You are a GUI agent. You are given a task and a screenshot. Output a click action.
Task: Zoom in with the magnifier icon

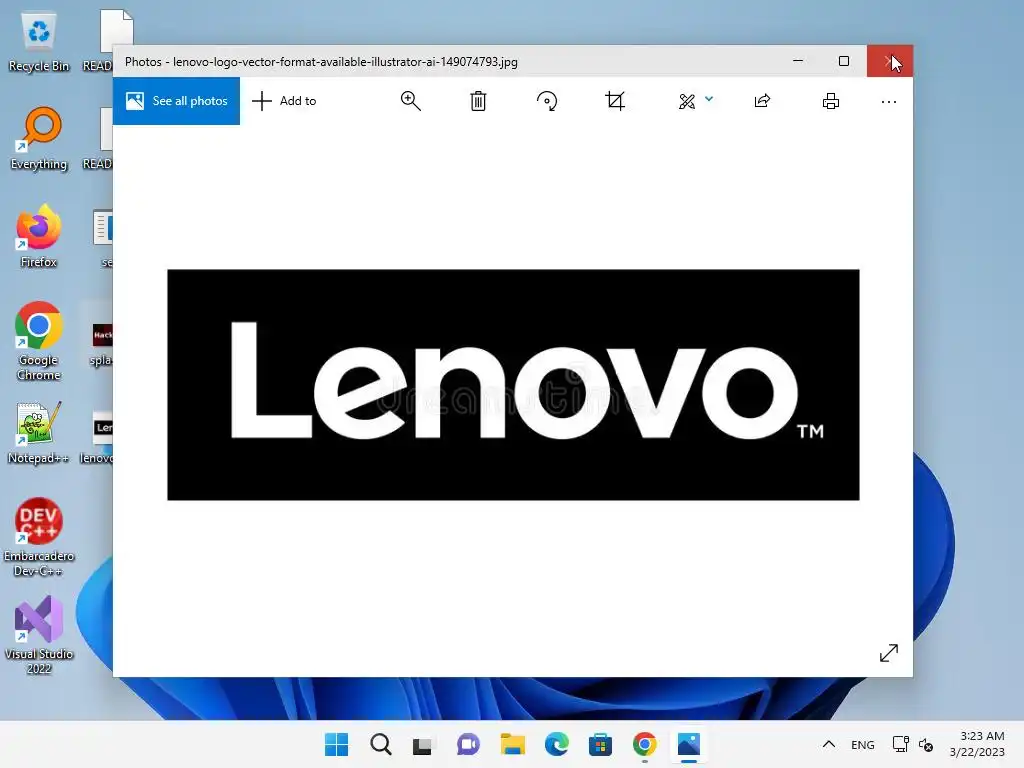[410, 101]
